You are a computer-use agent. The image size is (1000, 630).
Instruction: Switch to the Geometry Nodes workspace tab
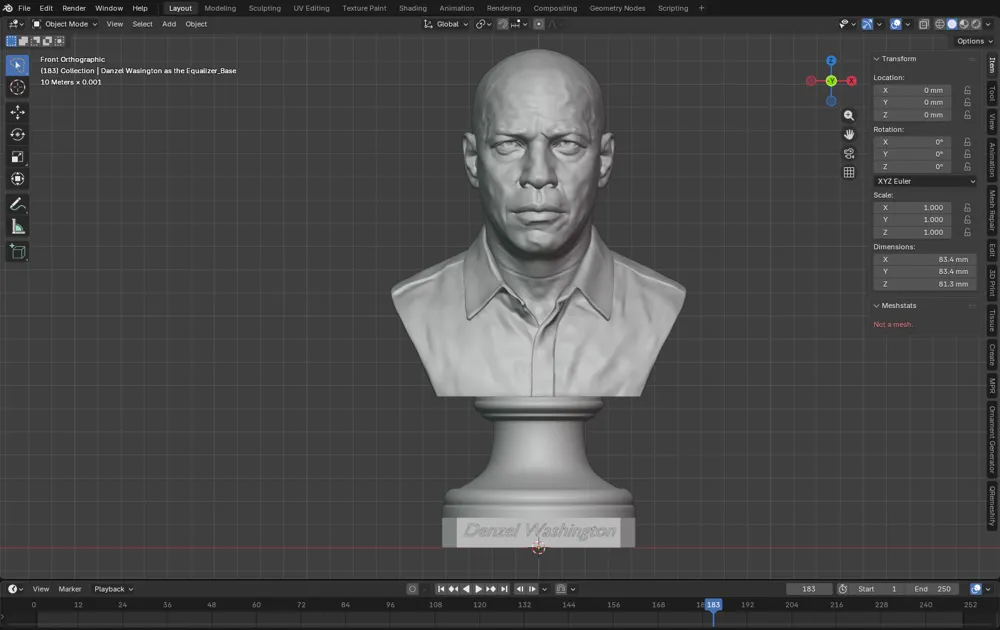pos(617,8)
